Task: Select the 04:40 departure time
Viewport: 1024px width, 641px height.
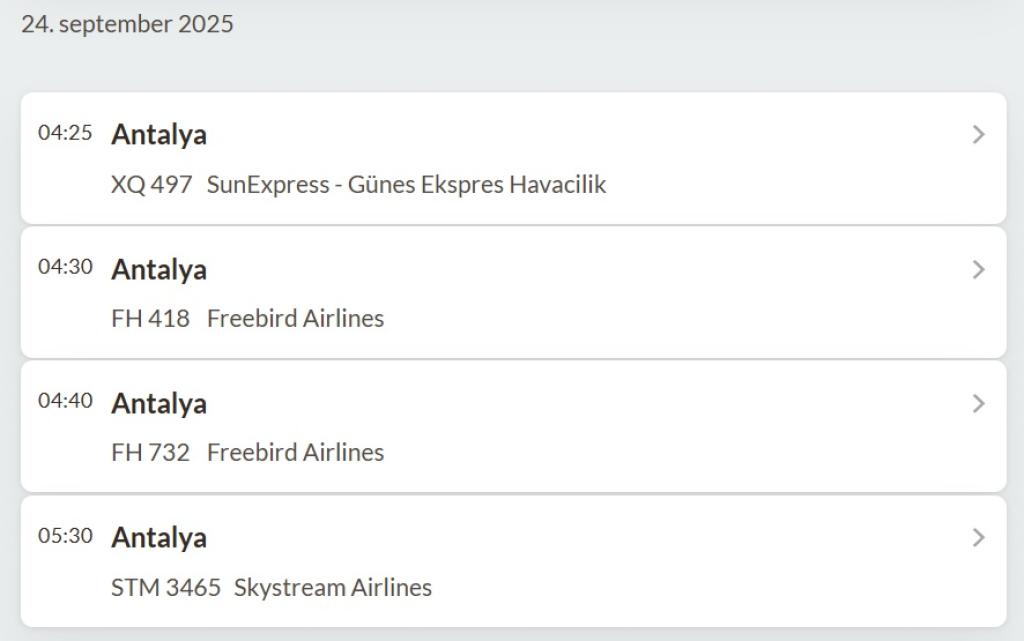Action: tap(65, 401)
